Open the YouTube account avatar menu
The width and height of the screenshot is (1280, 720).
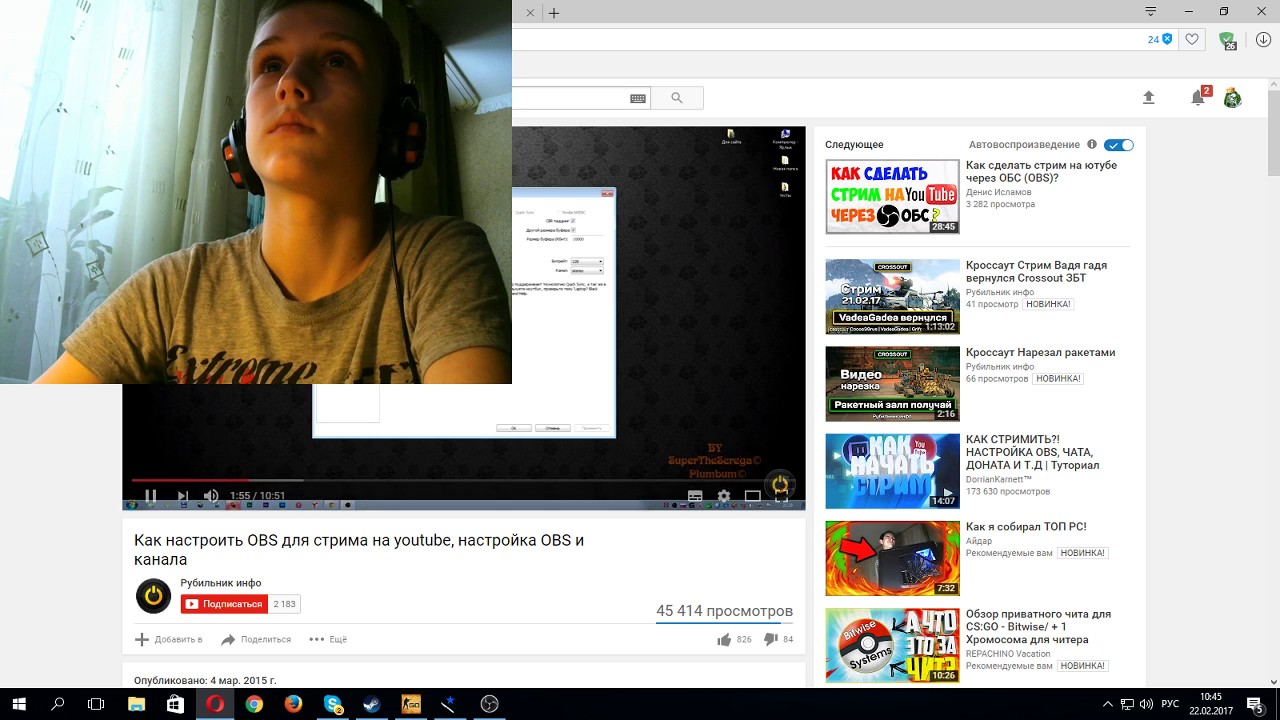pyautogui.click(x=1232, y=97)
